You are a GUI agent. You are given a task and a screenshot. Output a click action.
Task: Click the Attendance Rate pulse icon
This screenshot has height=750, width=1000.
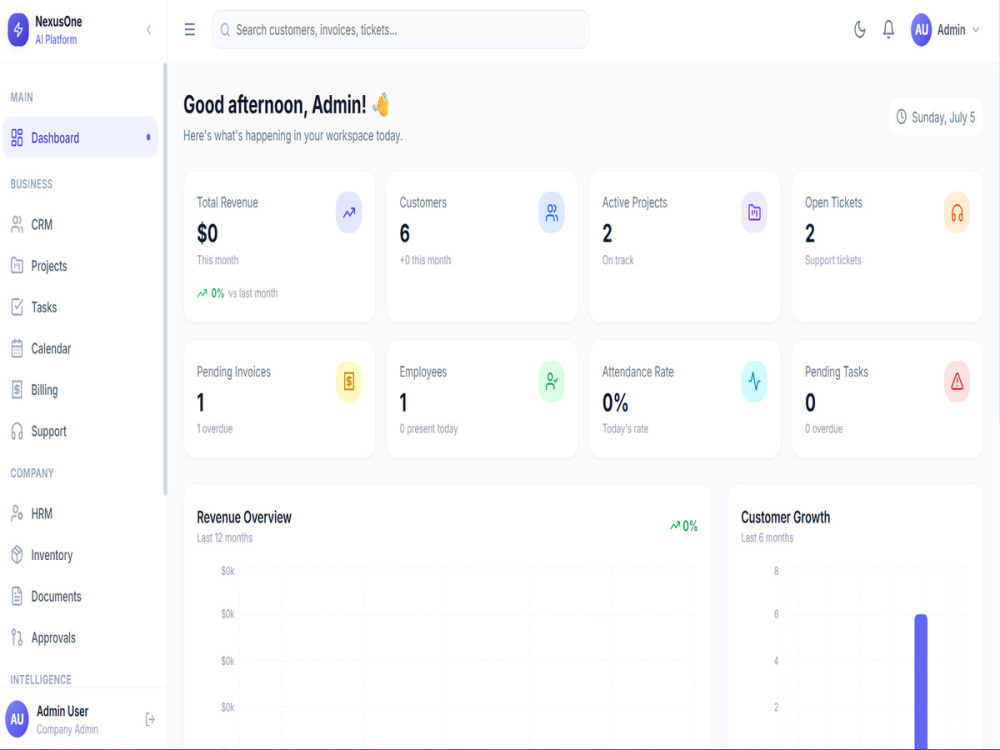754,381
